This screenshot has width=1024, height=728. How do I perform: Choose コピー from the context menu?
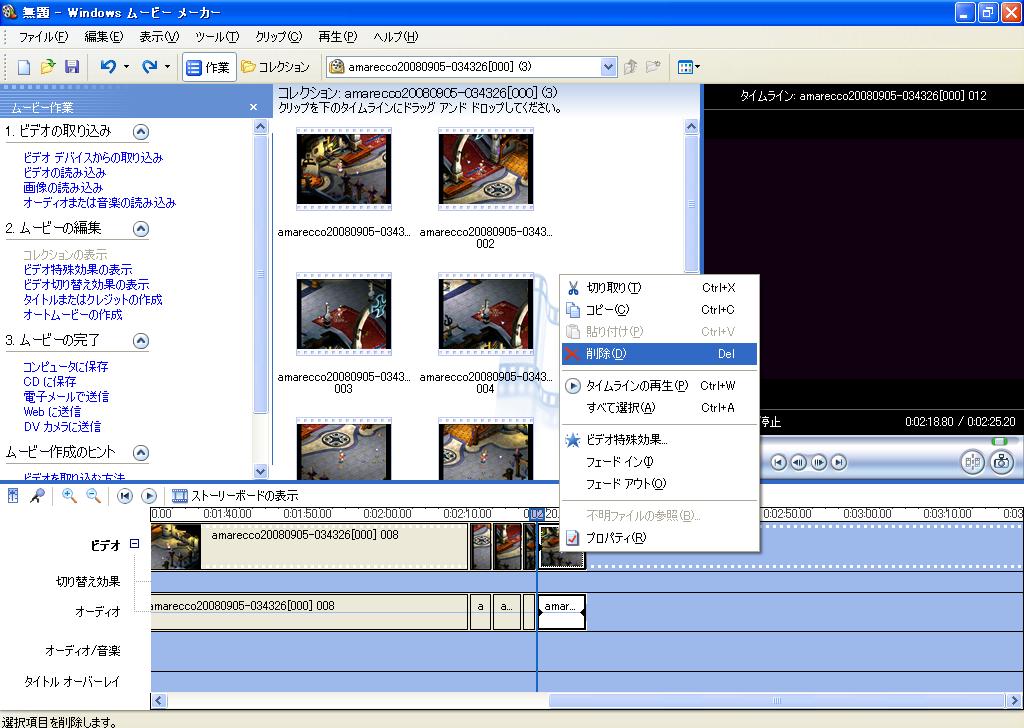[x=660, y=309]
